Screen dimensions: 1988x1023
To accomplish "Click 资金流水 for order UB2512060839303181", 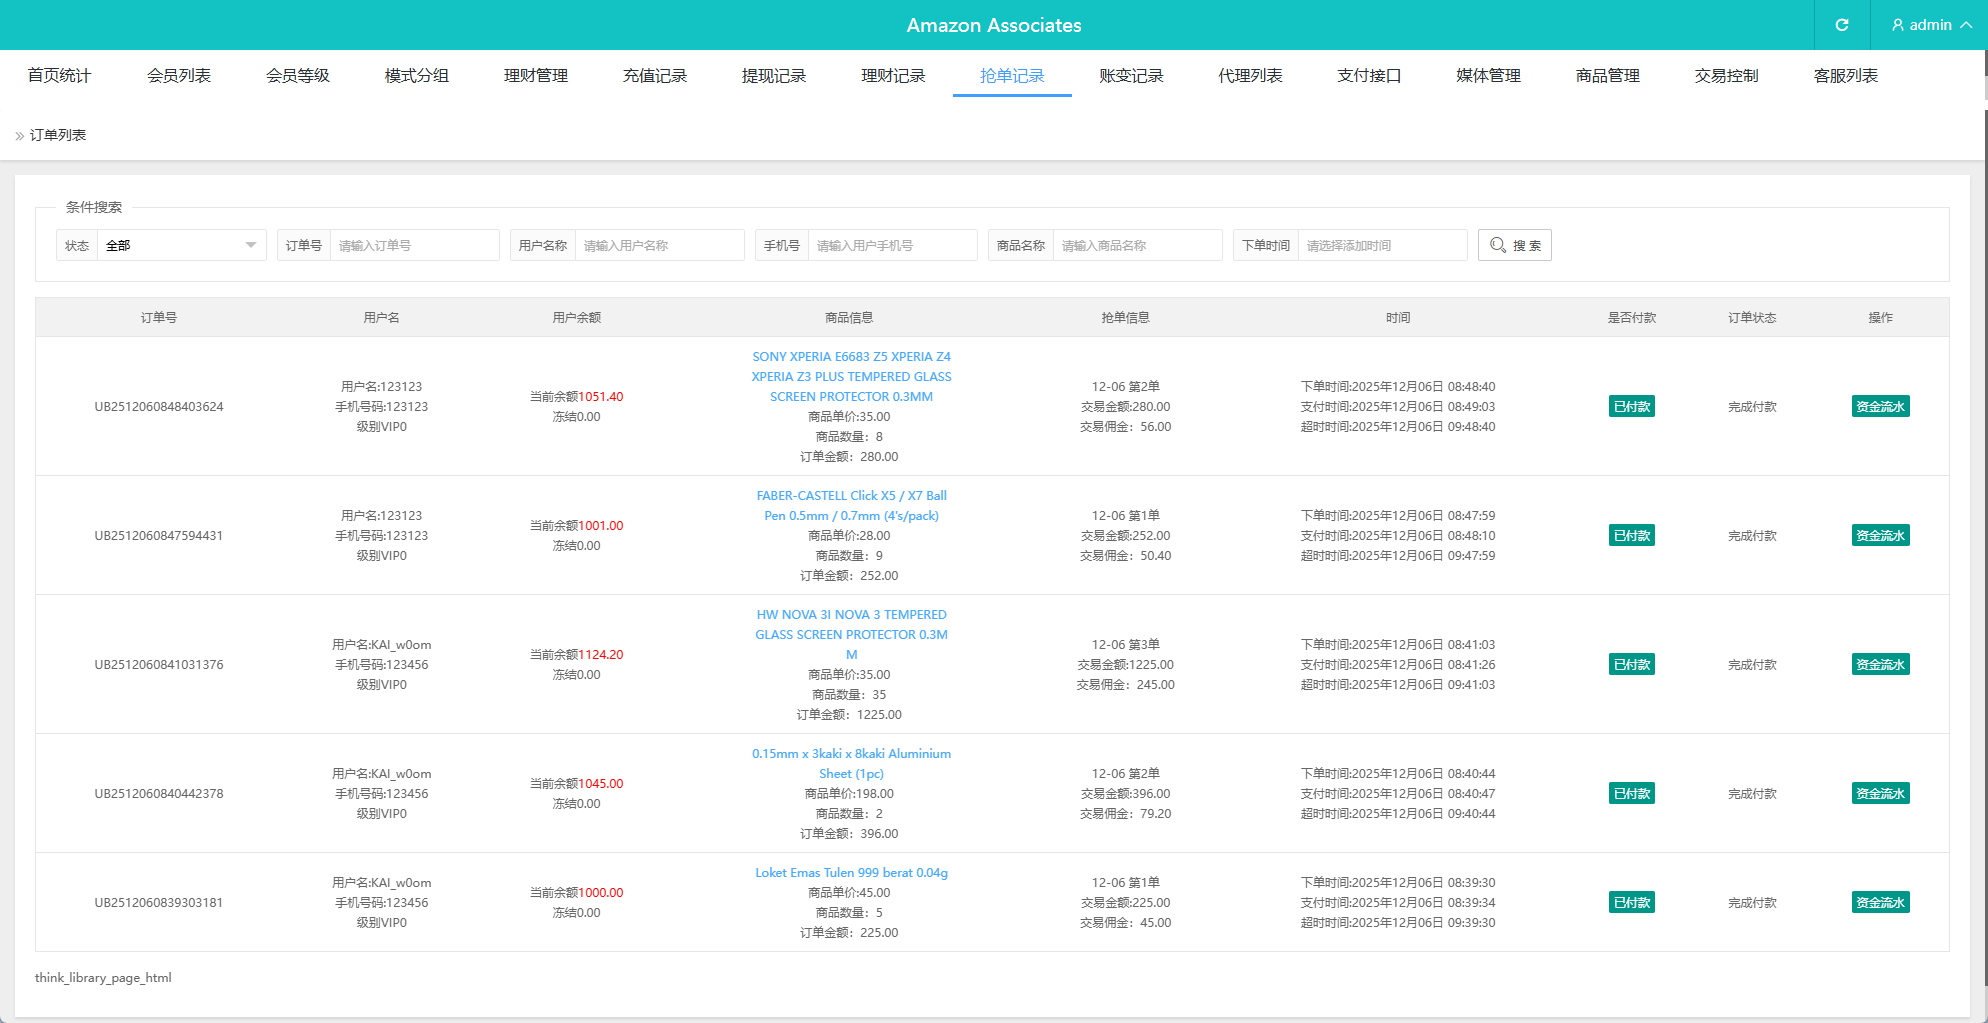I will pyautogui.click(x=1880, y=902).
